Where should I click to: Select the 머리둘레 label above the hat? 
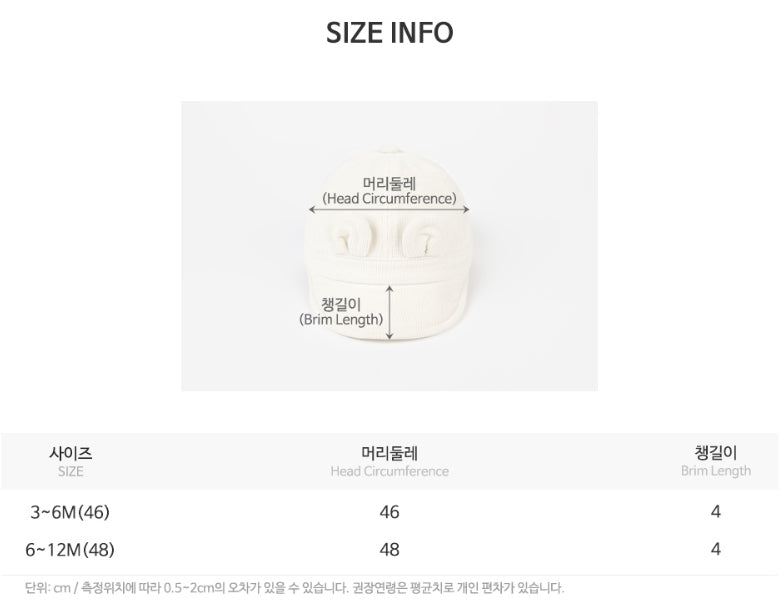pyautogui.click(x=389, y=183)
